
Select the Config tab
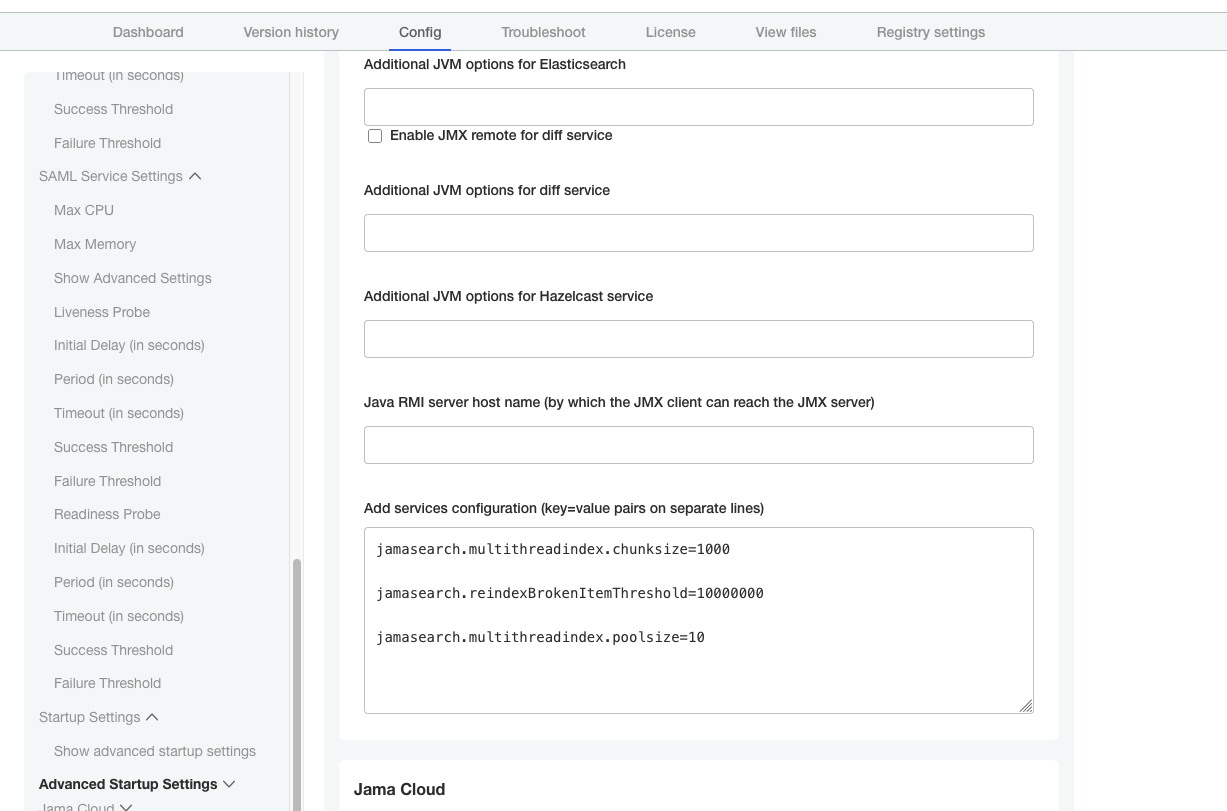pos(420,32)
